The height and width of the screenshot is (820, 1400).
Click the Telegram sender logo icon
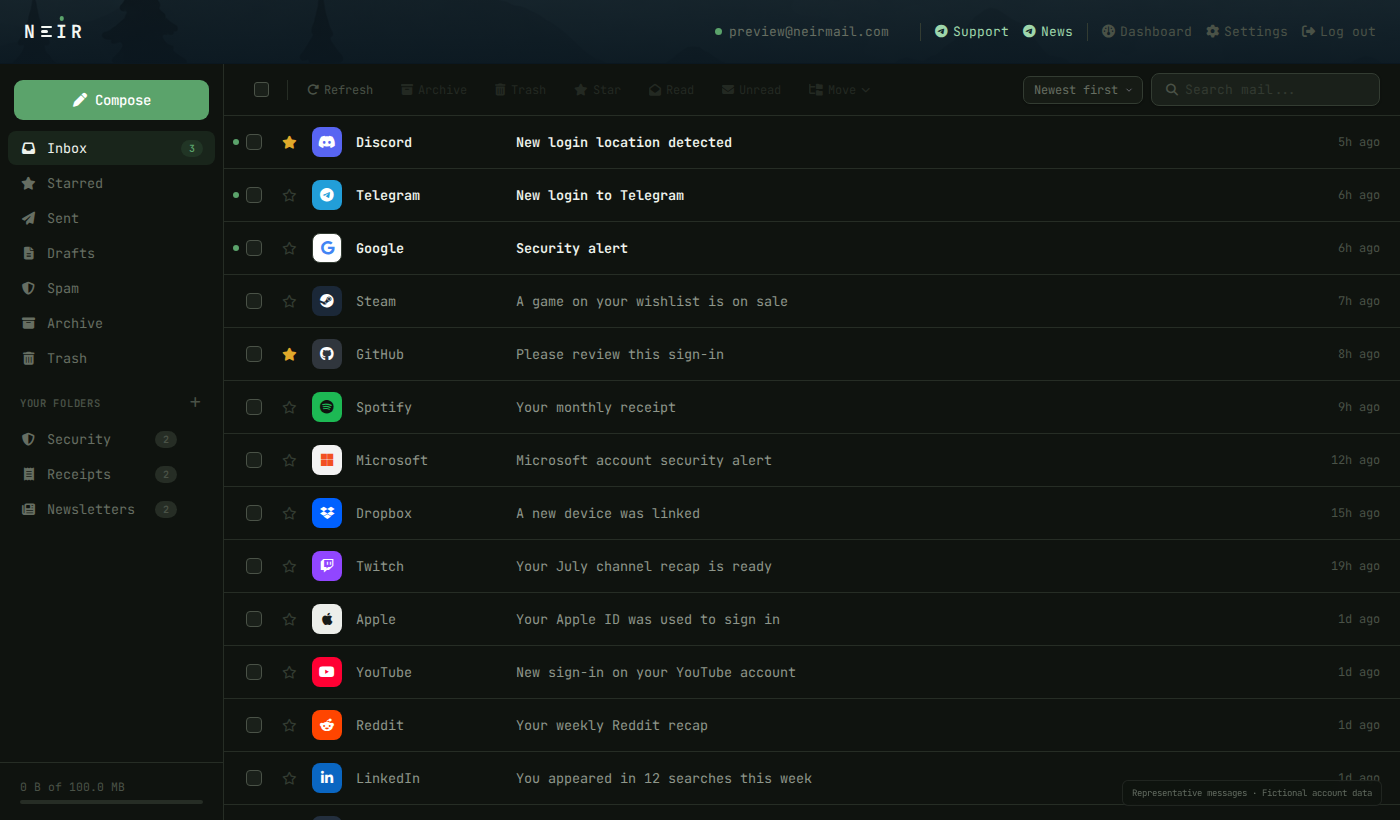[x=327, y=195]
